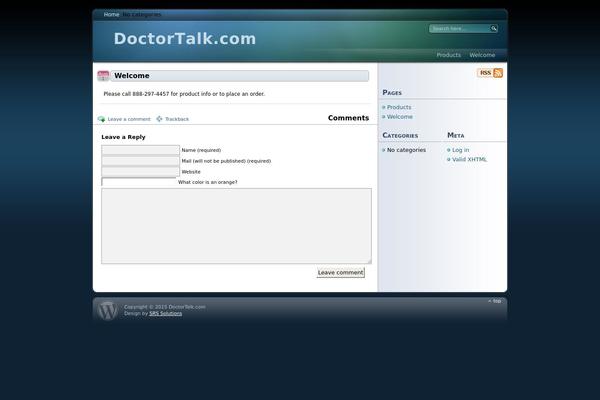This screenshot has height=400, width=600.
Task: Click the Trackback arrows icon
Action: [x=159, y=119]
